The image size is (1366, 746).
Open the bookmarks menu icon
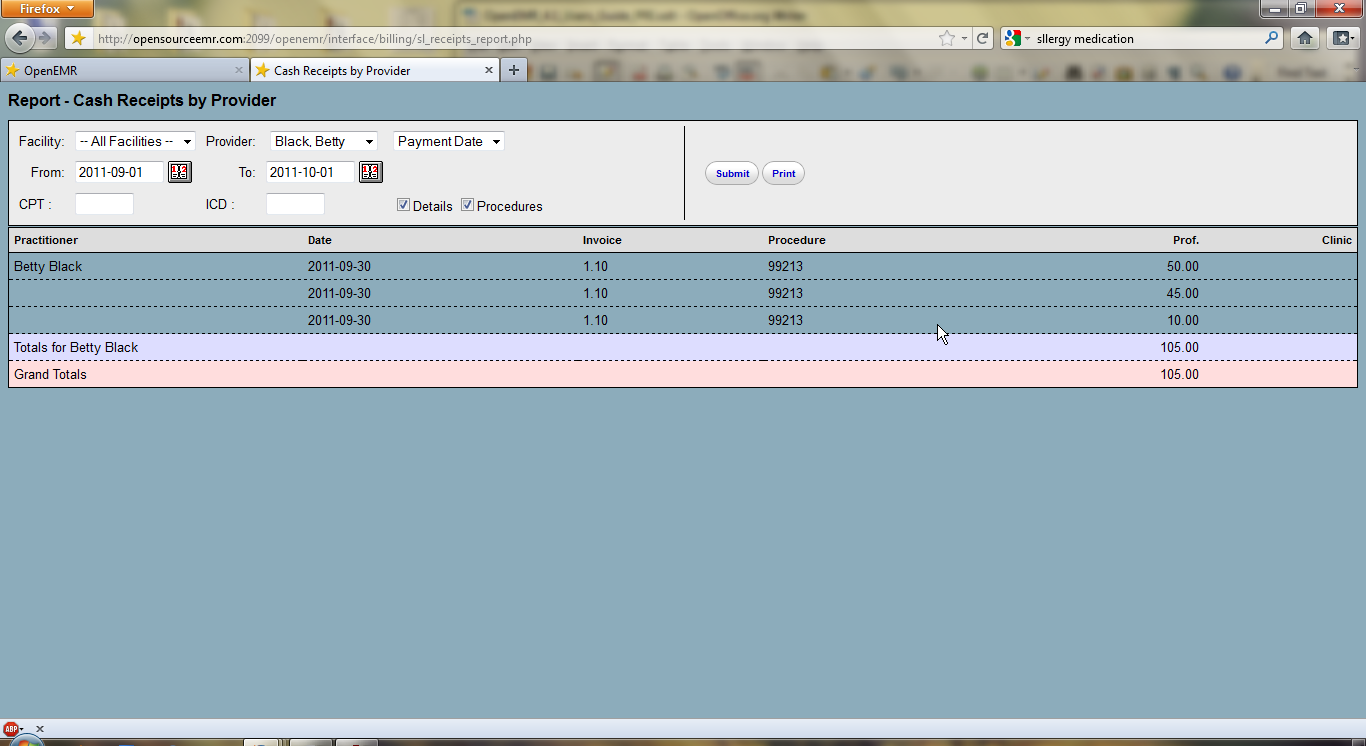(x=1341, y=39)
